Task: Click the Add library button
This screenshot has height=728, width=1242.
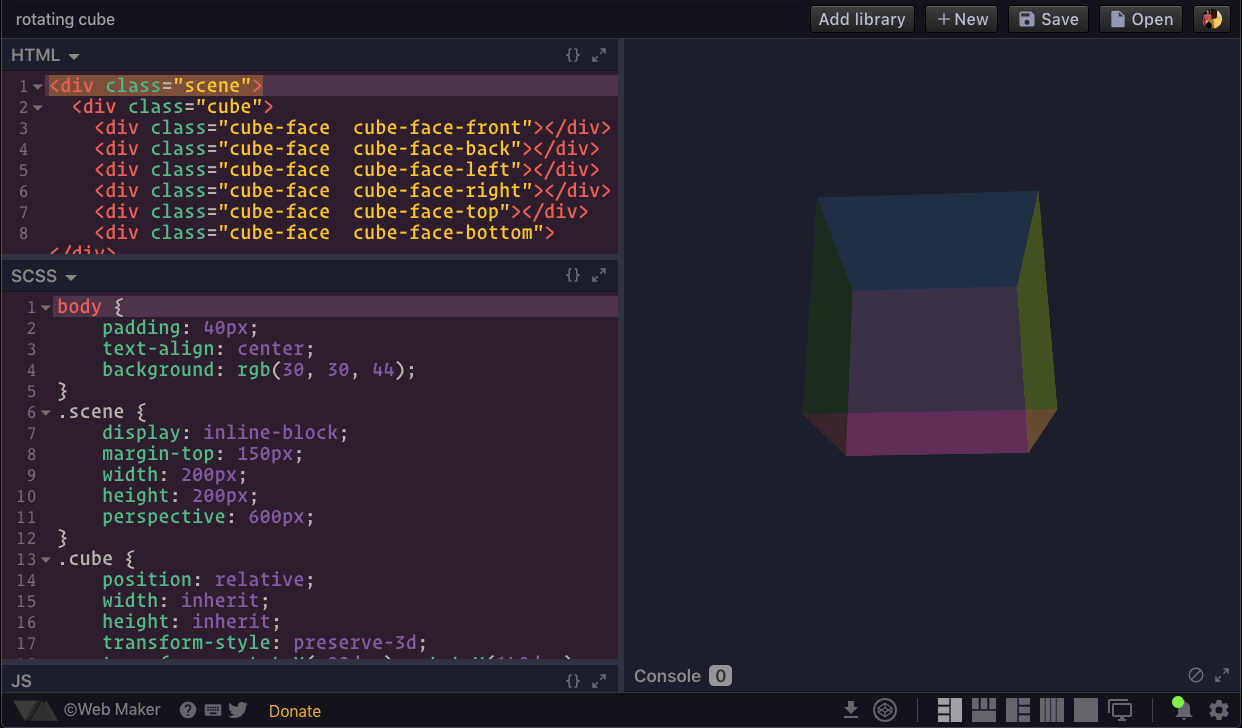Action: pos(861,18)
